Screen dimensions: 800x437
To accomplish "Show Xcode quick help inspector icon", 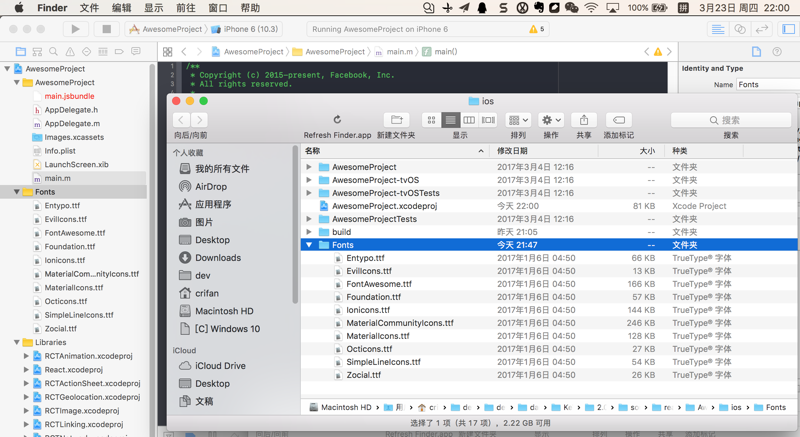I will (x=777, y=52).
